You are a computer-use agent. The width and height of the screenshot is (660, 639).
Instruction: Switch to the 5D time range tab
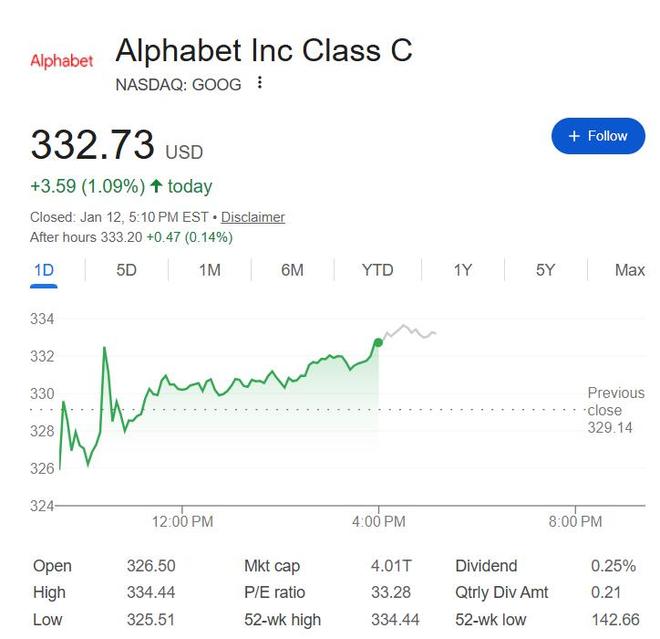coord(126,270)
